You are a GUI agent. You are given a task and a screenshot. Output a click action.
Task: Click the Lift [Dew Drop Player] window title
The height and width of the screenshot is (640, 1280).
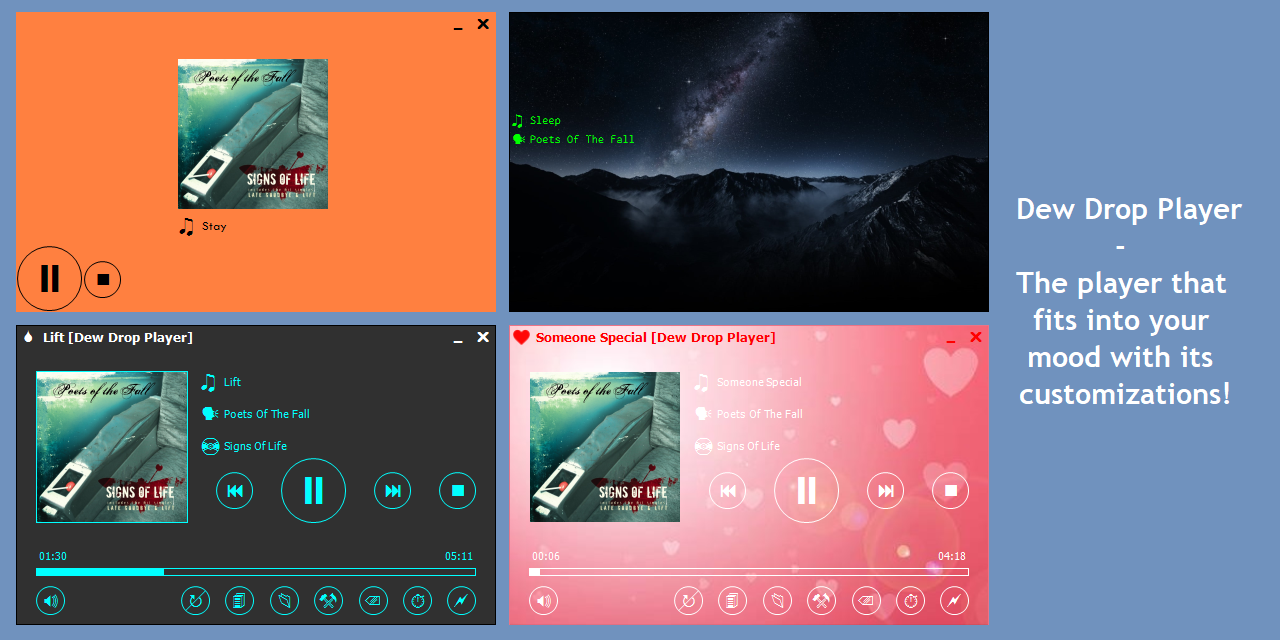coord(118,338)
